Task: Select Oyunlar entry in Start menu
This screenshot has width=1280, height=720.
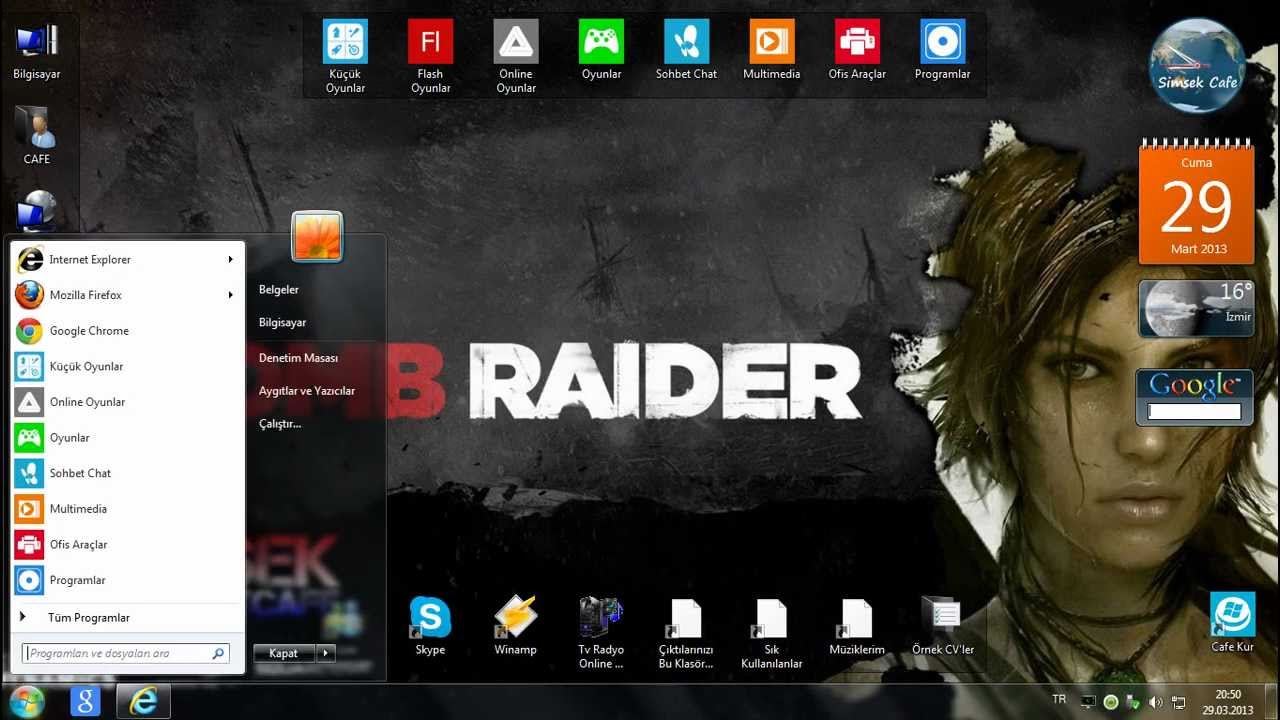Action: pyautogui.click(x=127, y=438)
